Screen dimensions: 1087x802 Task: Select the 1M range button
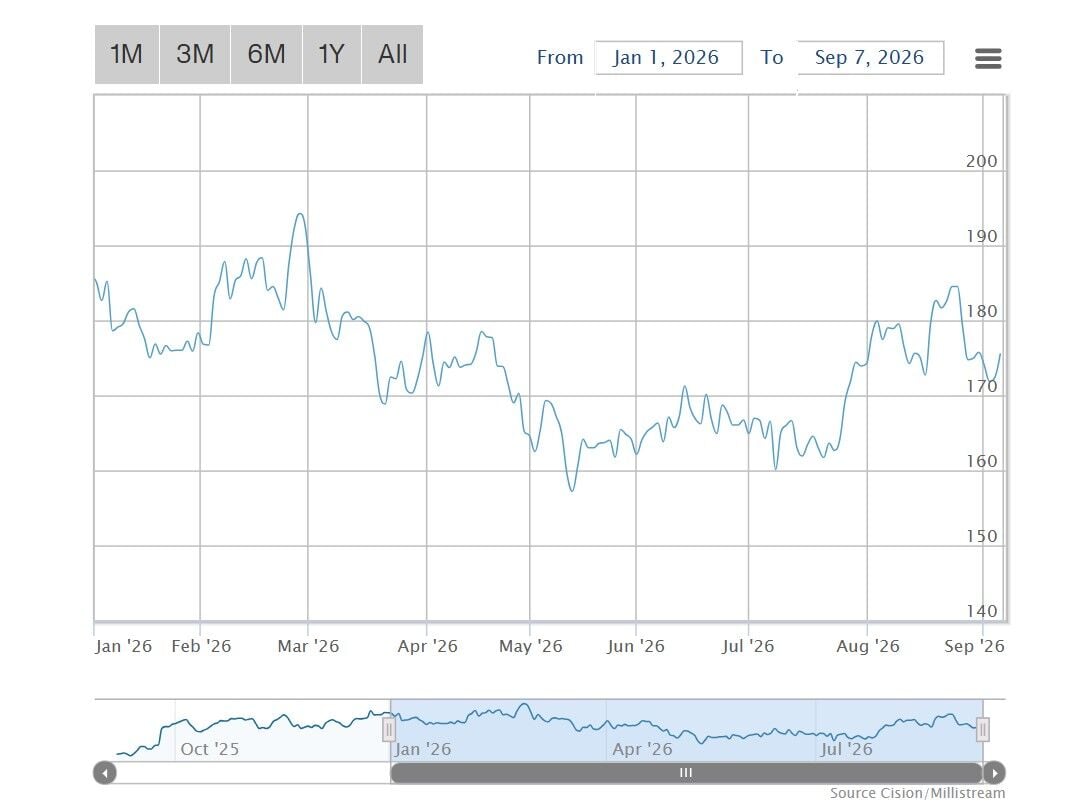(x=127, y=54)
